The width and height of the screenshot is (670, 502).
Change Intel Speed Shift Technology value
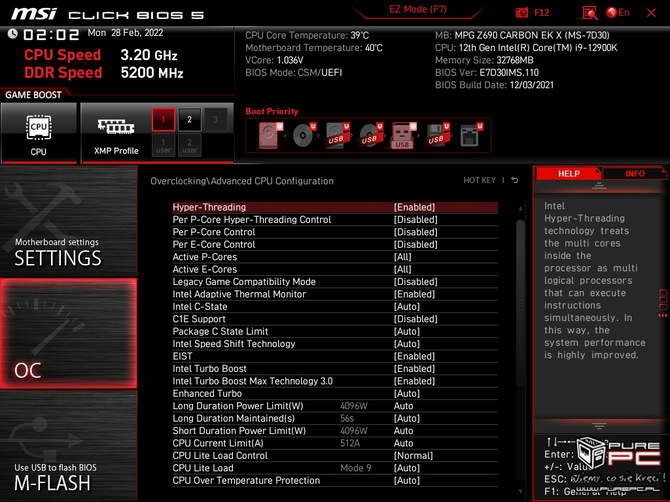(406, 343)
